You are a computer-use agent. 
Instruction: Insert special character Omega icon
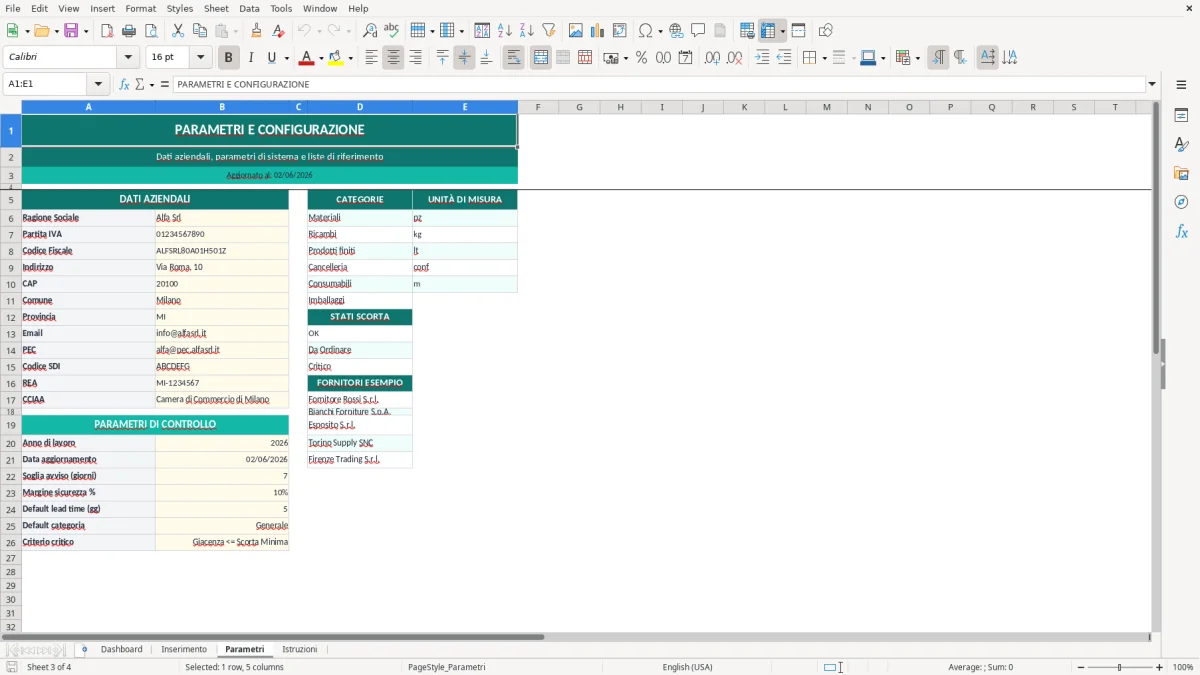(646, 31)
